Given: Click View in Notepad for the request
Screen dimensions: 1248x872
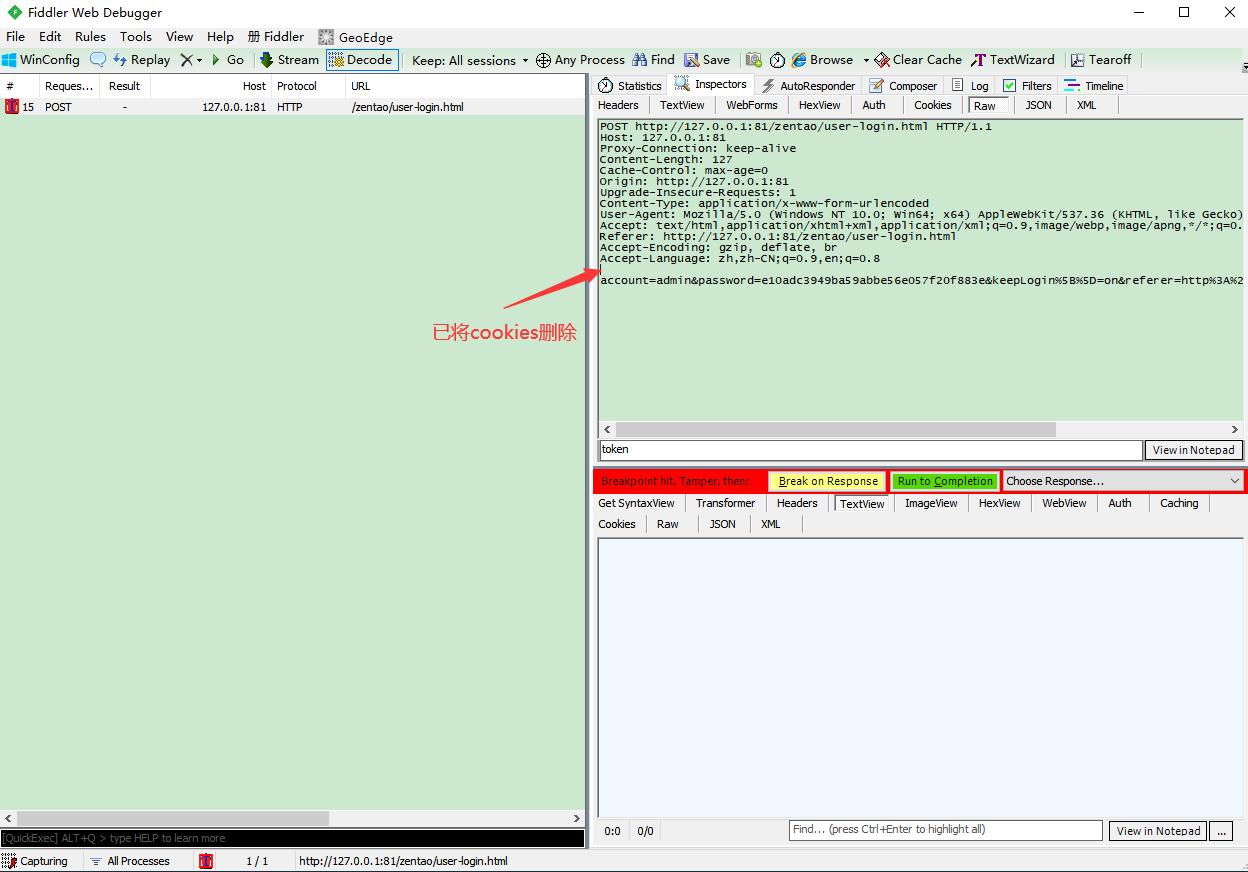Looking at the screenshot, I should tap(1193, 450).
